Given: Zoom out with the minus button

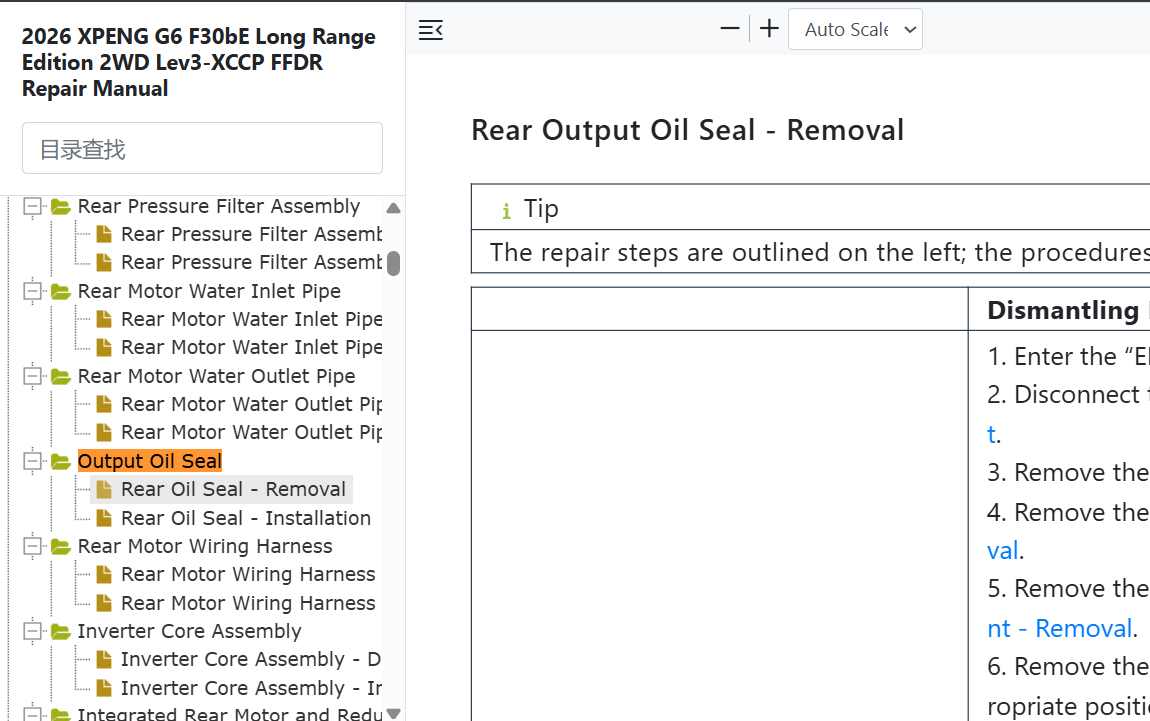Looking at the screenshot, I should 730,29.
